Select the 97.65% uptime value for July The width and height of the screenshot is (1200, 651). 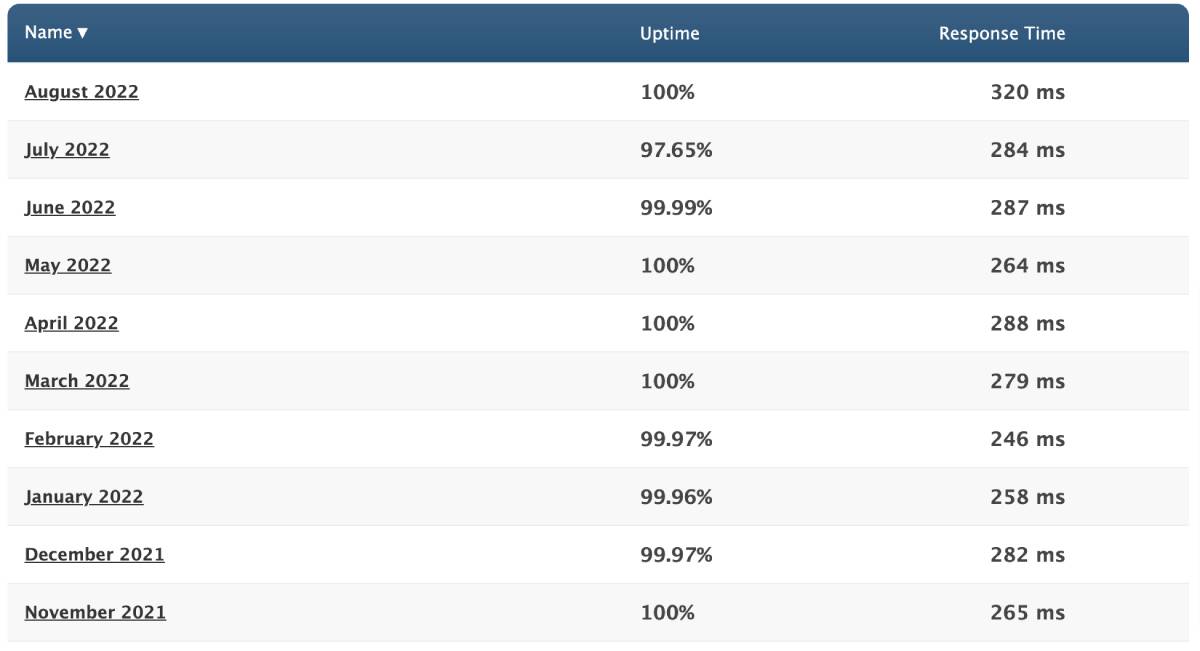pos(676,150)
